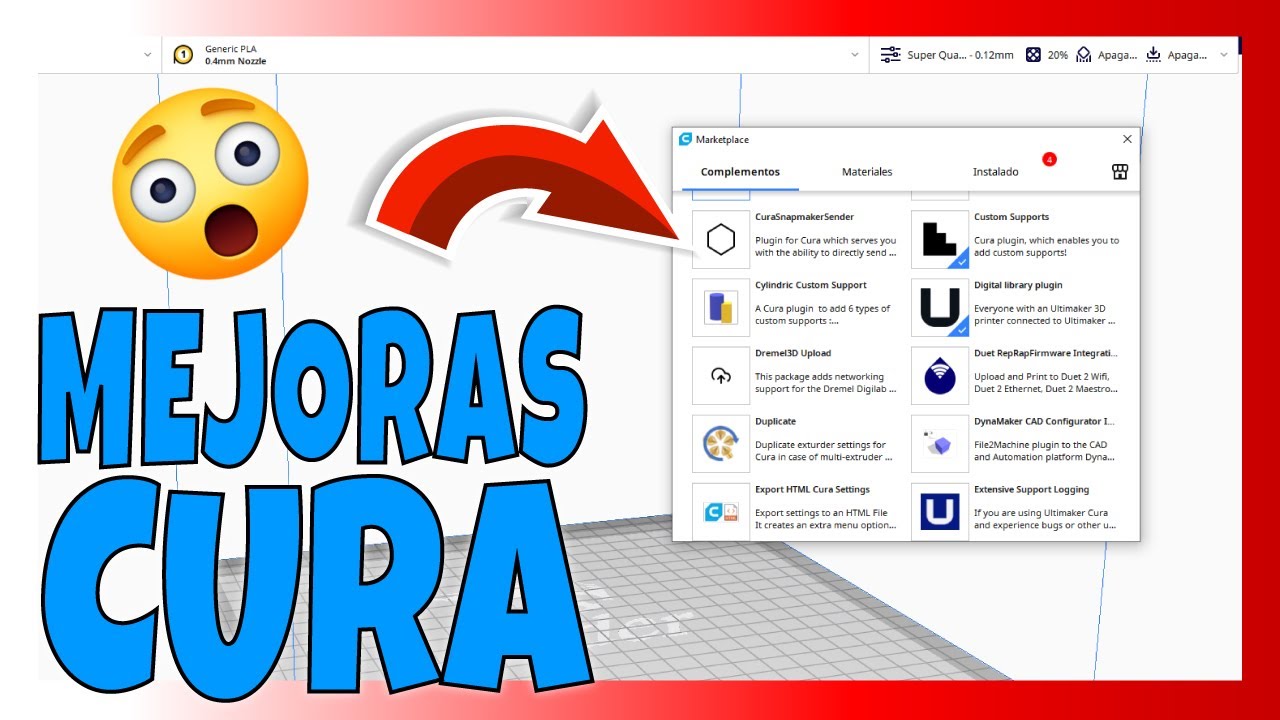This screenshot has width=1280, height=720.
Task: Click the description 'If you are using Ultimaker Cura'
Action: (x=1041, y=512)
